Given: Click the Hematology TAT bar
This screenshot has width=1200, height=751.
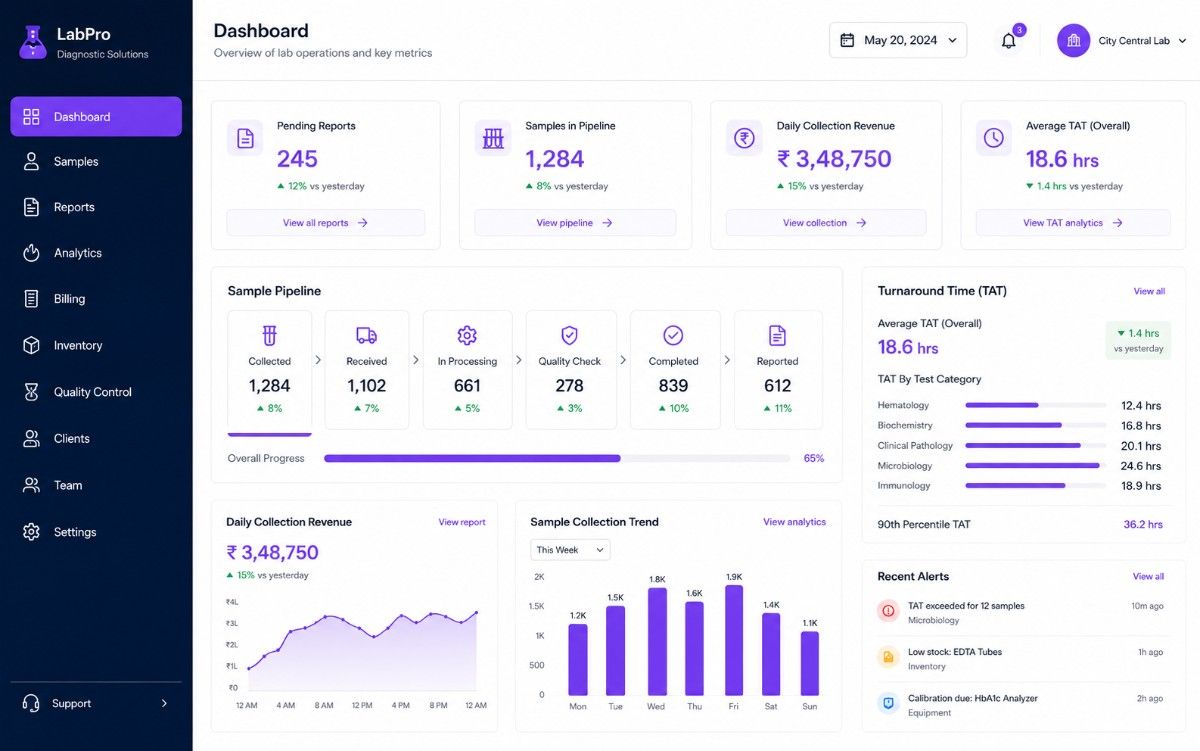Looking at the screenshot, I should click(1036, 405).
